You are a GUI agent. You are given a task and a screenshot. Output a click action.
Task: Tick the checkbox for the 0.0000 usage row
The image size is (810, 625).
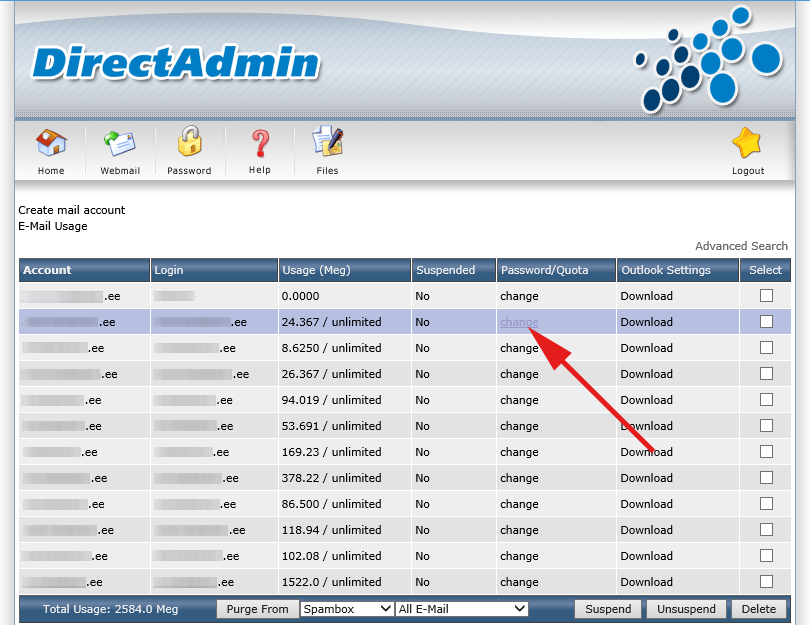767,295
